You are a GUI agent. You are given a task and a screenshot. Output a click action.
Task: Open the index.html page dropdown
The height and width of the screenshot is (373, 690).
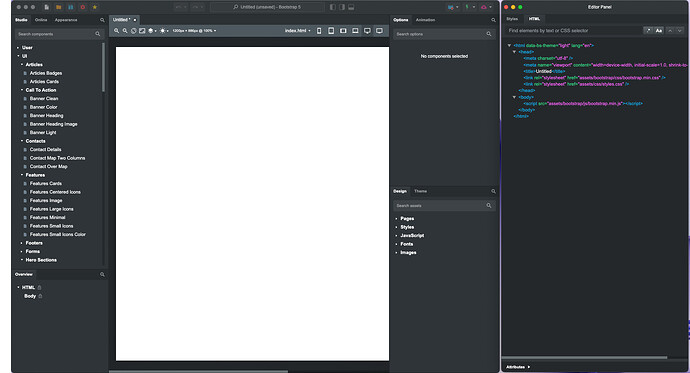click(x=297, y=31)
